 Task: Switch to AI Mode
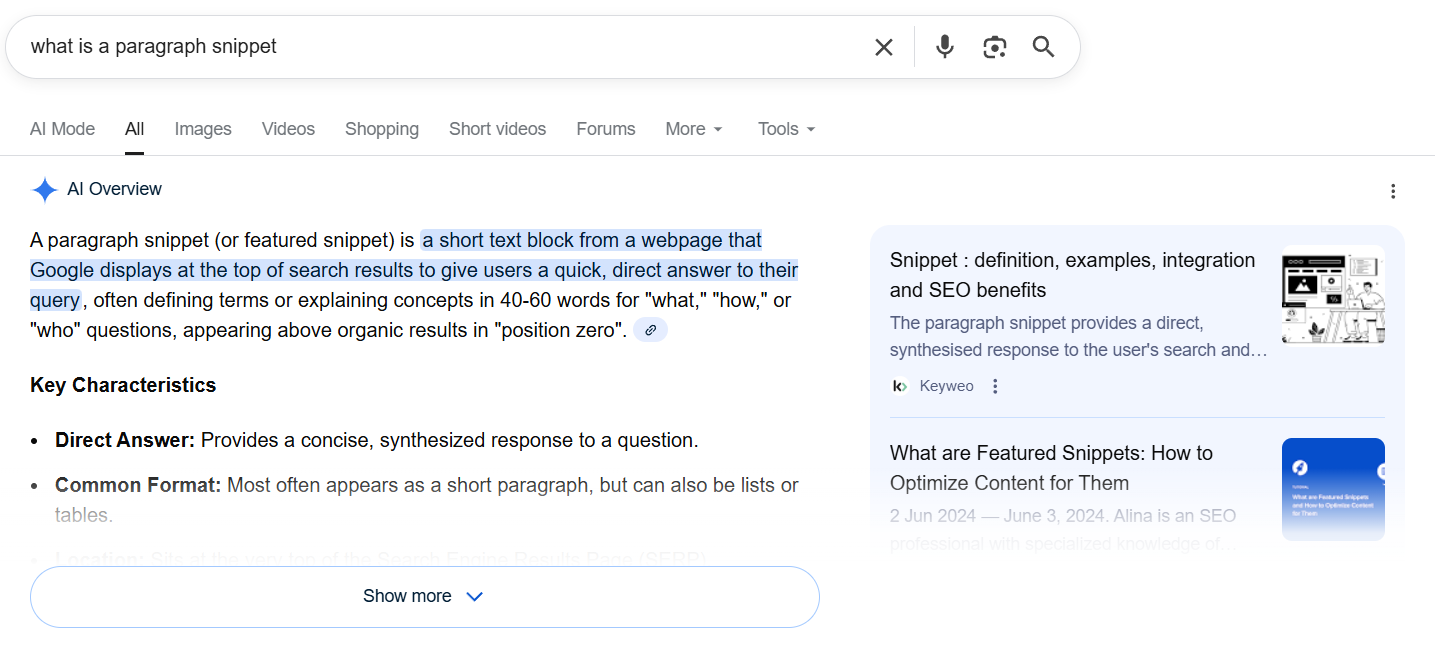pyautogui.click(x=62, y=128)
